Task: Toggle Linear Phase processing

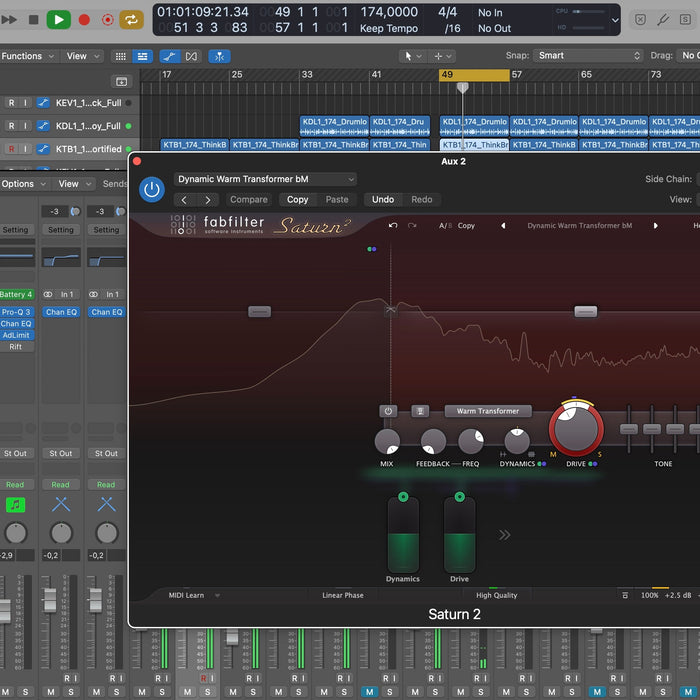Action: tap(343, 596)
